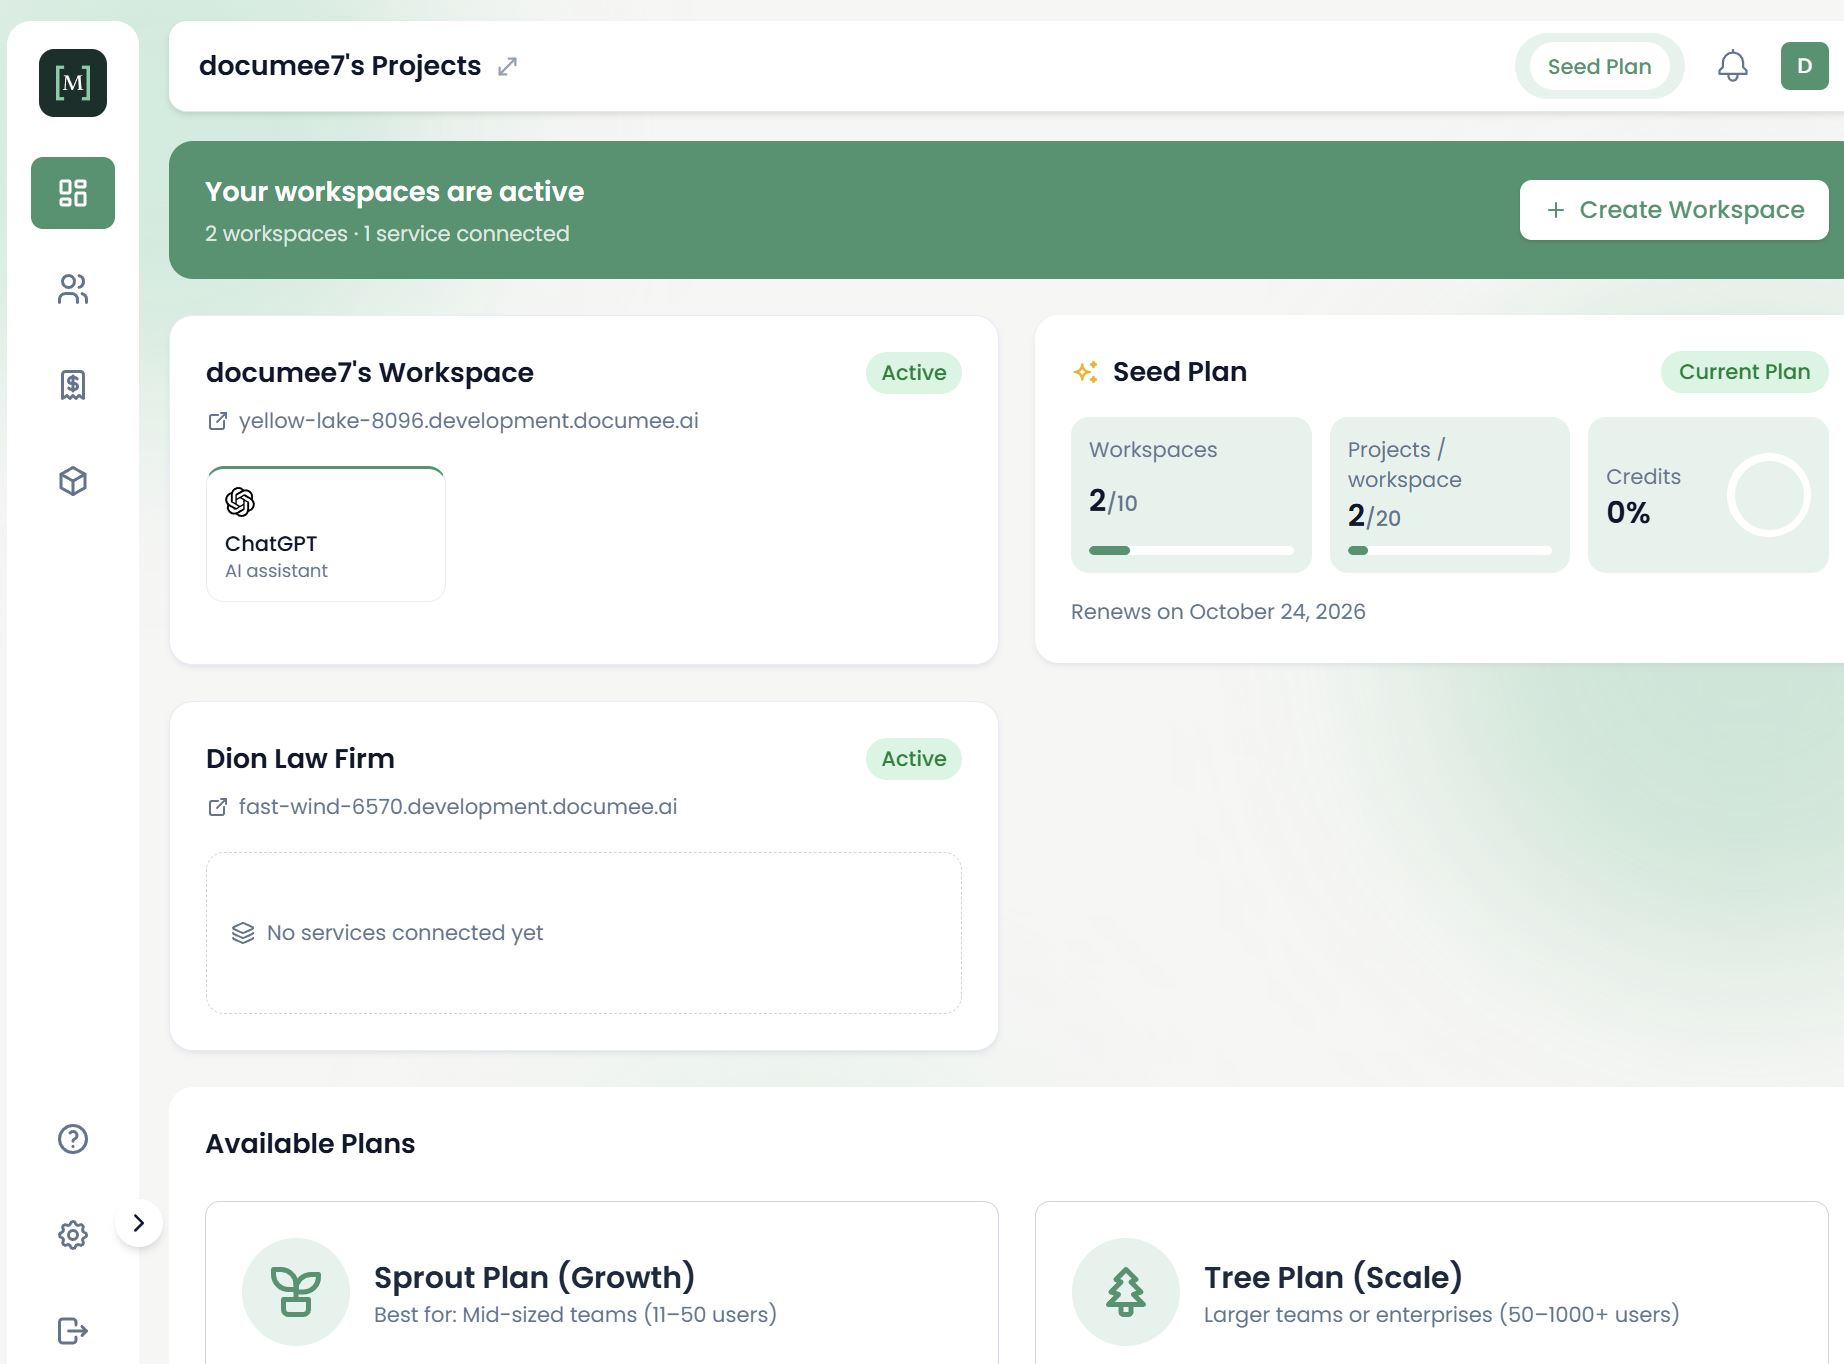Viewport: 1844px width, 1364px height.
Task: Click the external link icon for fast-wind-6570
Action: (217, 807)
